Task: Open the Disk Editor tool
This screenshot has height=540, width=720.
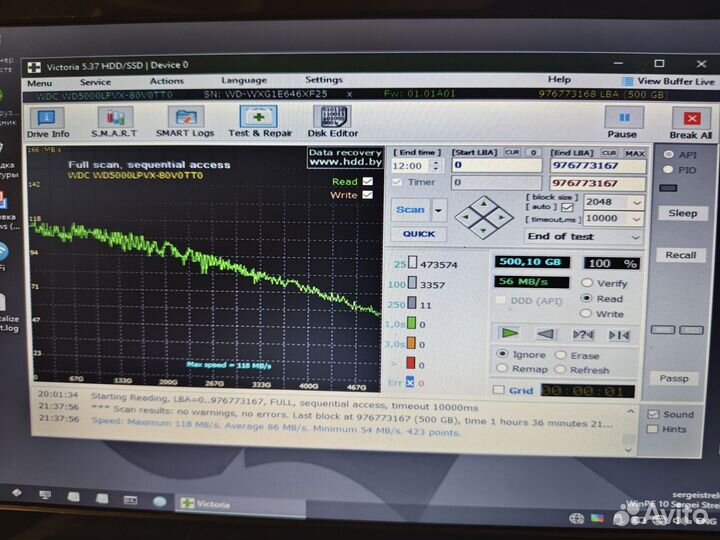Action: pyautogui.click(x=332, y=121)
